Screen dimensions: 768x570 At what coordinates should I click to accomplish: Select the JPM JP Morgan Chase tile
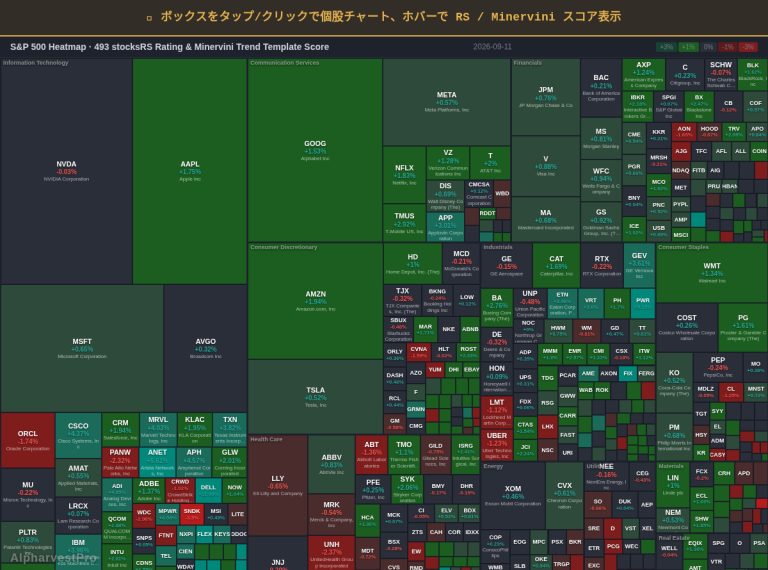click(546, 97)
